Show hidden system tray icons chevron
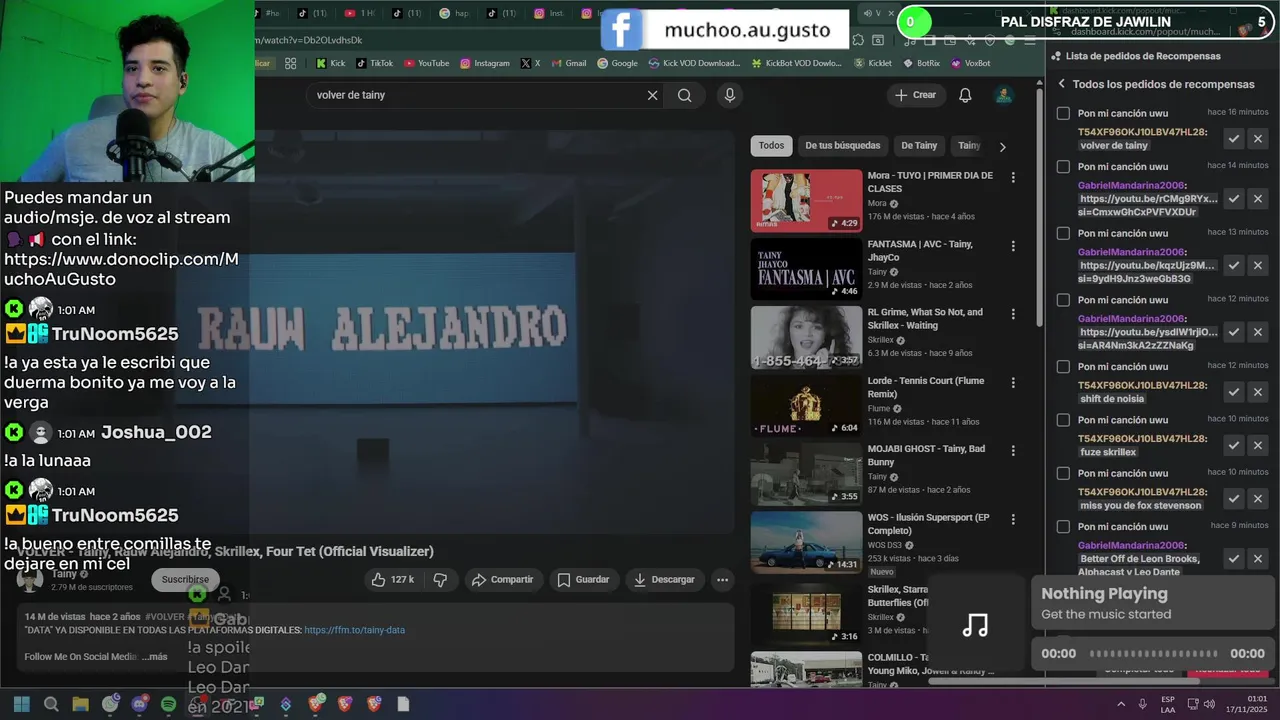Image resolution: width=1280 pixels, height=720 pixels. pyautogui.click(x=1120, y=704)
